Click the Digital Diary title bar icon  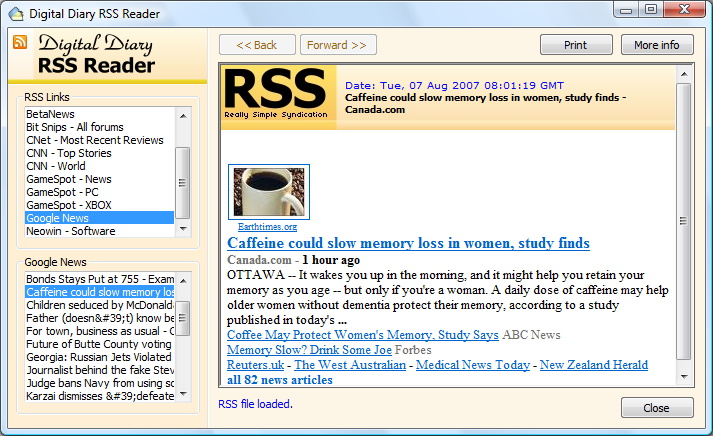[15, 14]
